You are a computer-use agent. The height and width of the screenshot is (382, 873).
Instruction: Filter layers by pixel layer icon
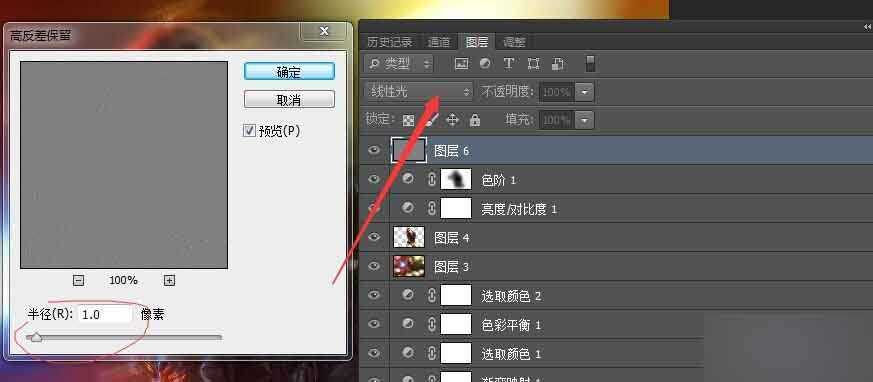tap(461, 63)
